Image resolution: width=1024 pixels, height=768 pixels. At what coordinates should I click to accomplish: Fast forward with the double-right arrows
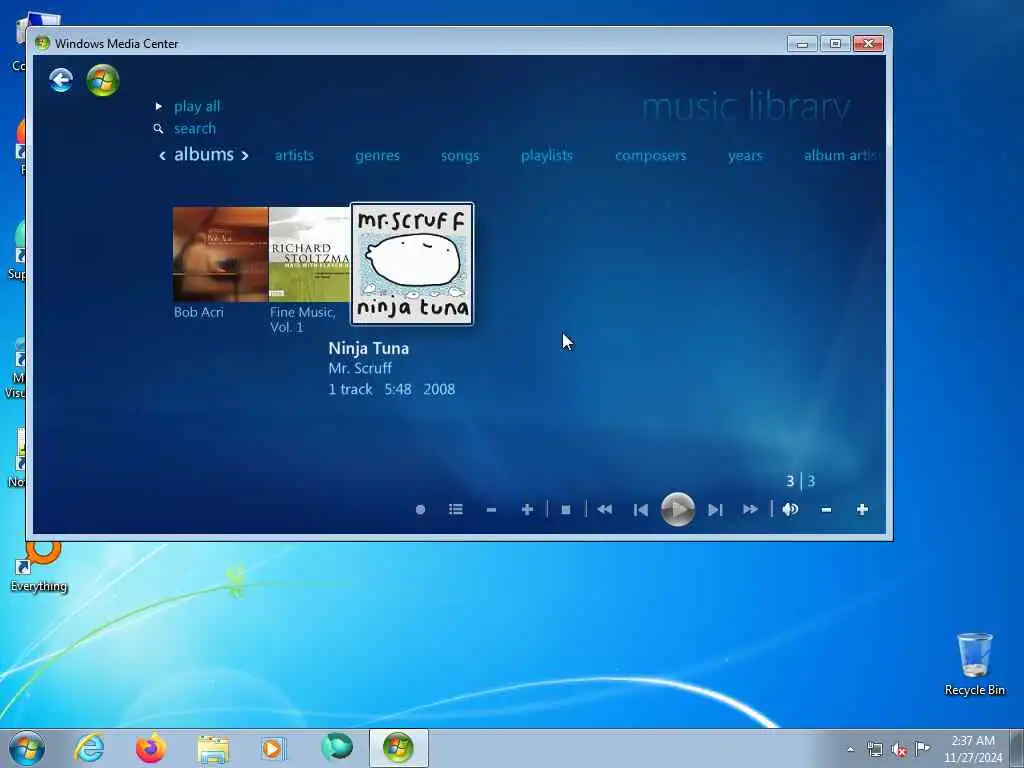(750, 509)
